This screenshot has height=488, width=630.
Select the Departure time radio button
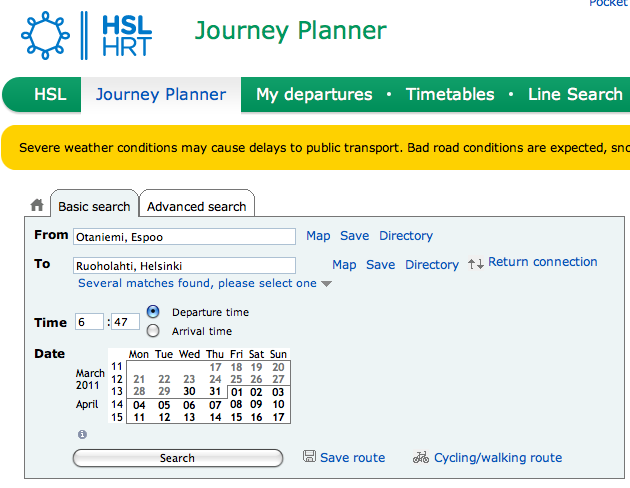coord(153,312)
